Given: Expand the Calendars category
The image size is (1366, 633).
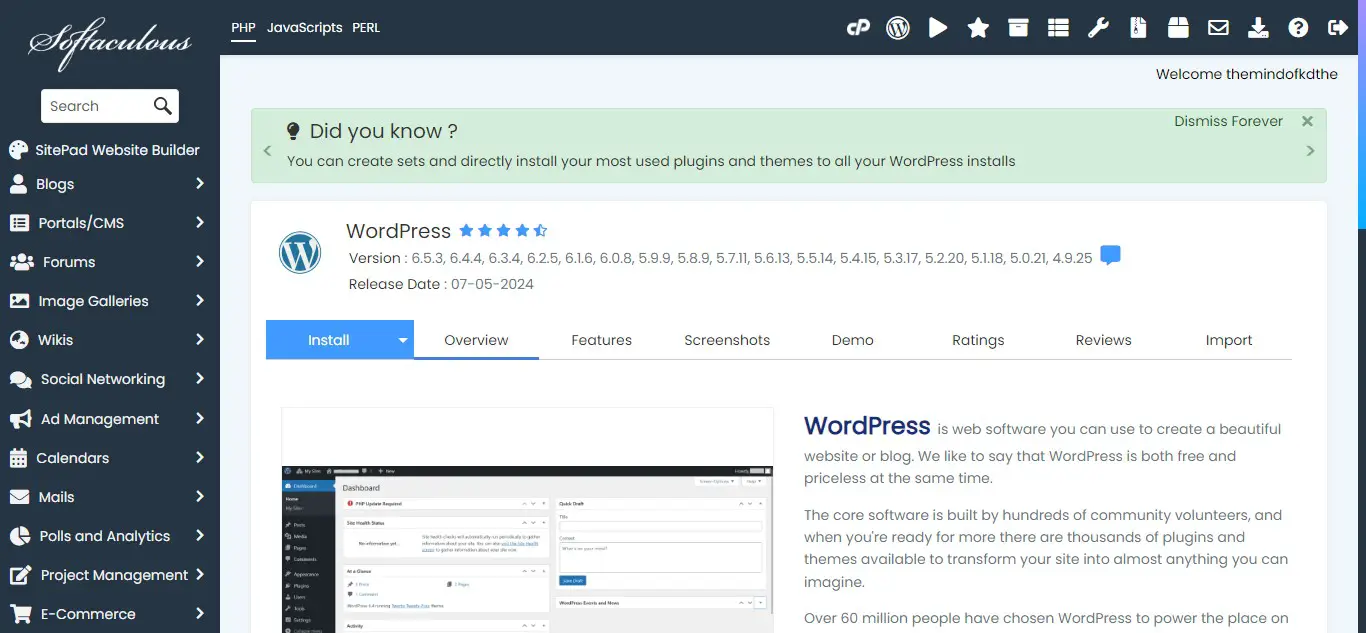Looking at the screenshot, I should pos(200,458).
